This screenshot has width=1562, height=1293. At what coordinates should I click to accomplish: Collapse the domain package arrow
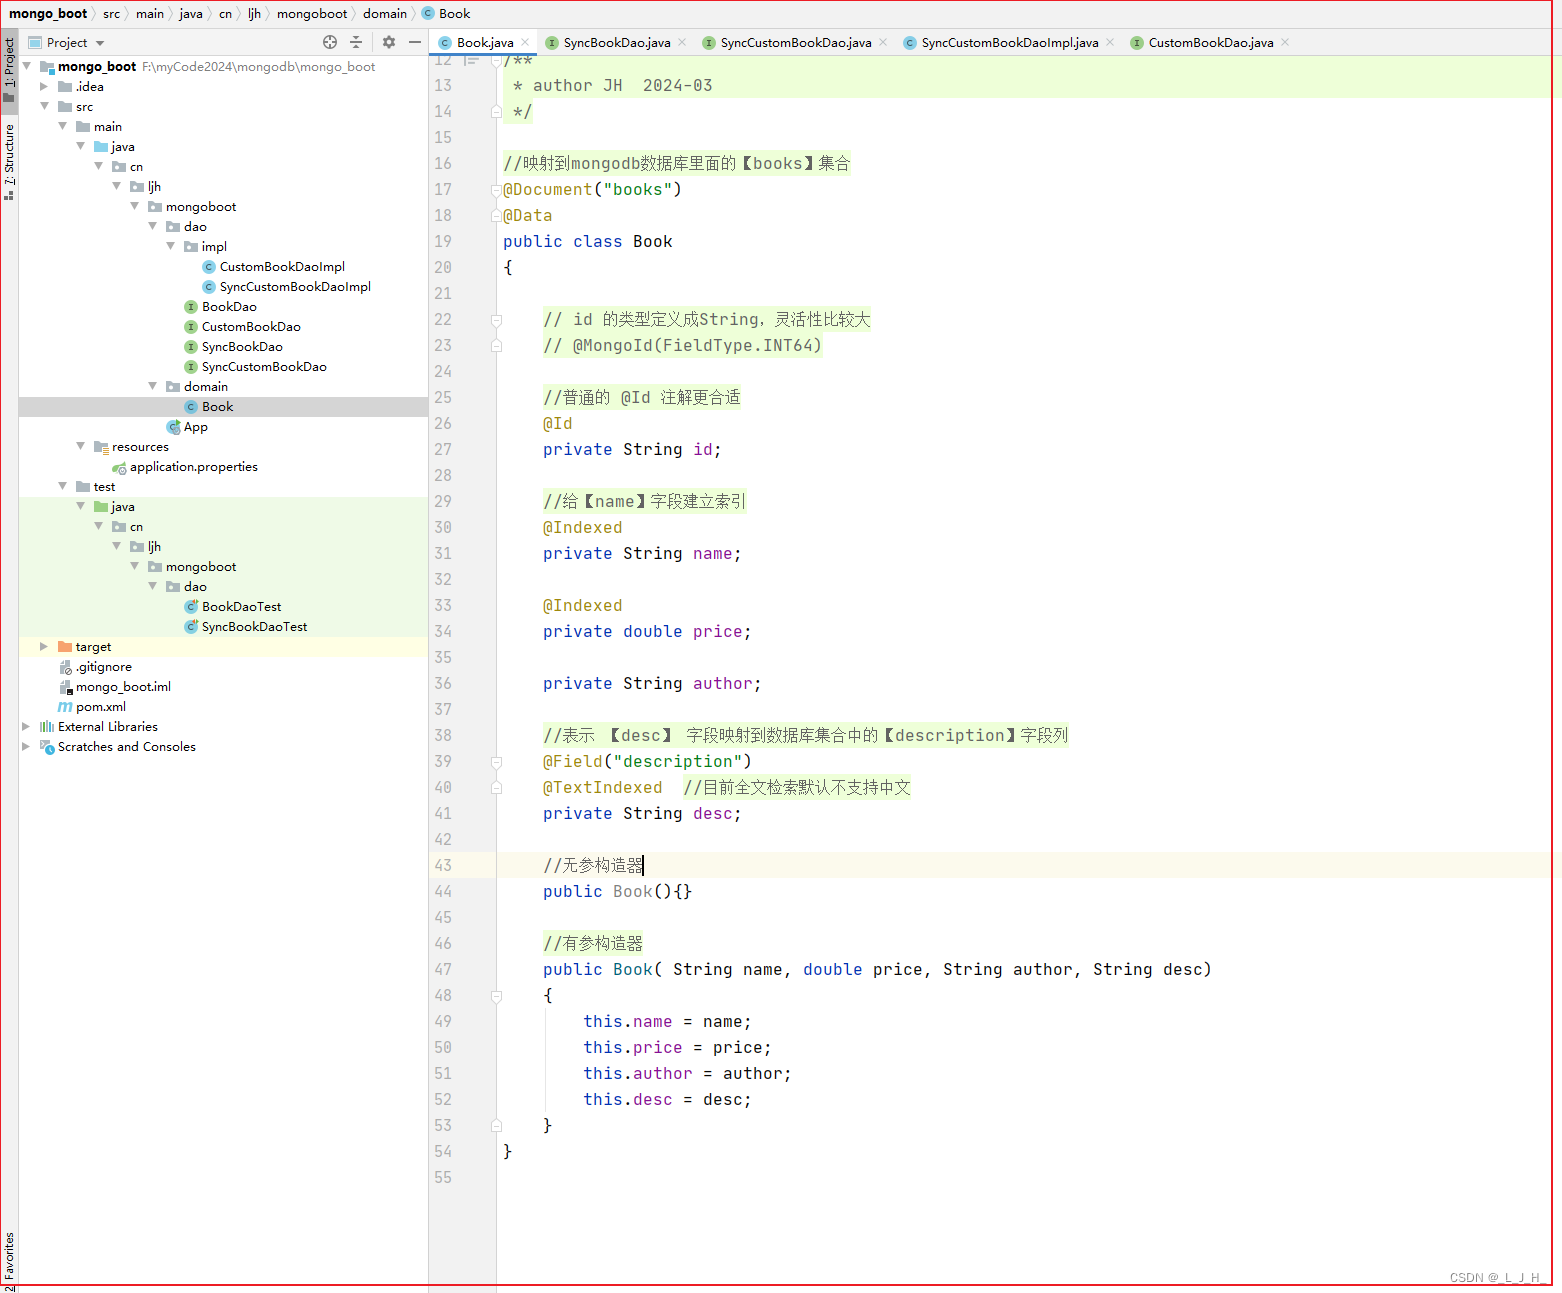(152, 386)
